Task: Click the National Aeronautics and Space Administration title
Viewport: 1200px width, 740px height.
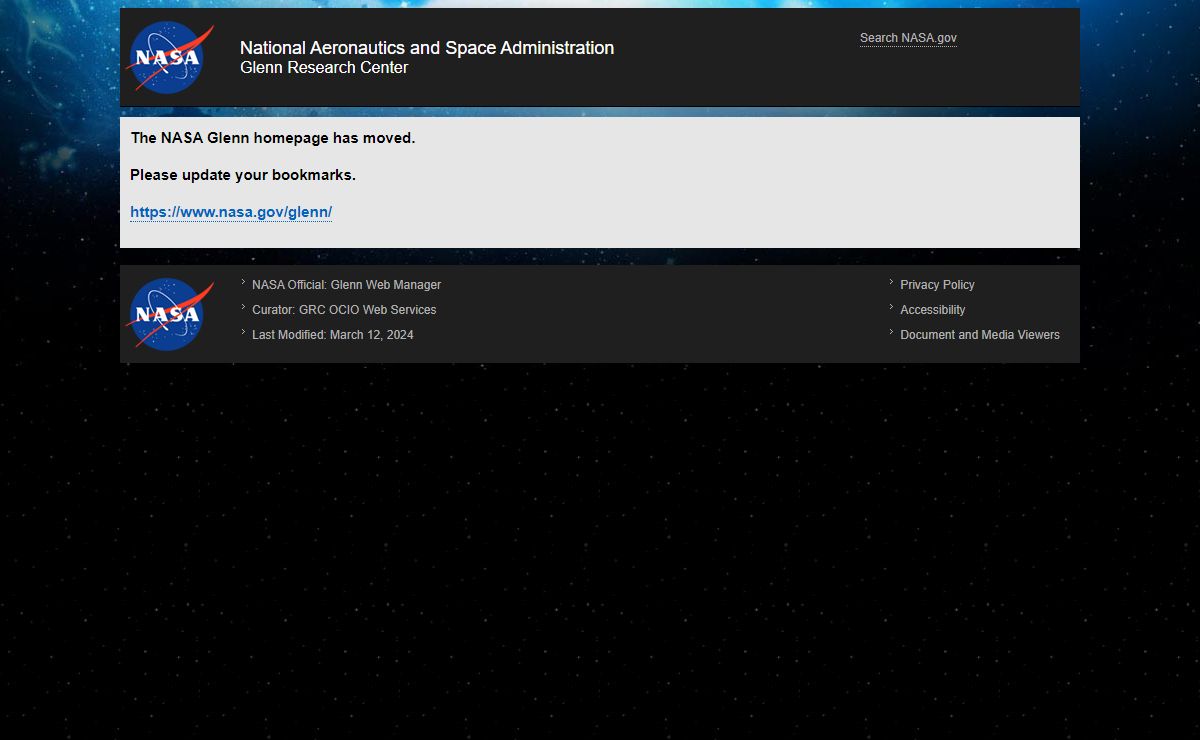Action: tap(427, 48)
